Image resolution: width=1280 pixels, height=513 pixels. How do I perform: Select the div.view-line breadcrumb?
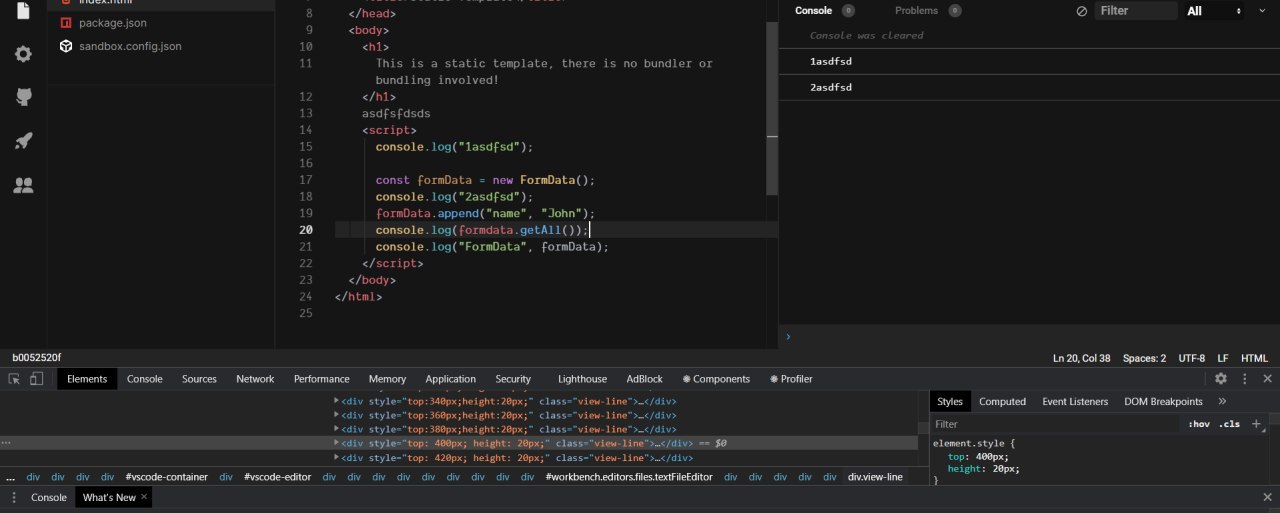pos(875,477)
